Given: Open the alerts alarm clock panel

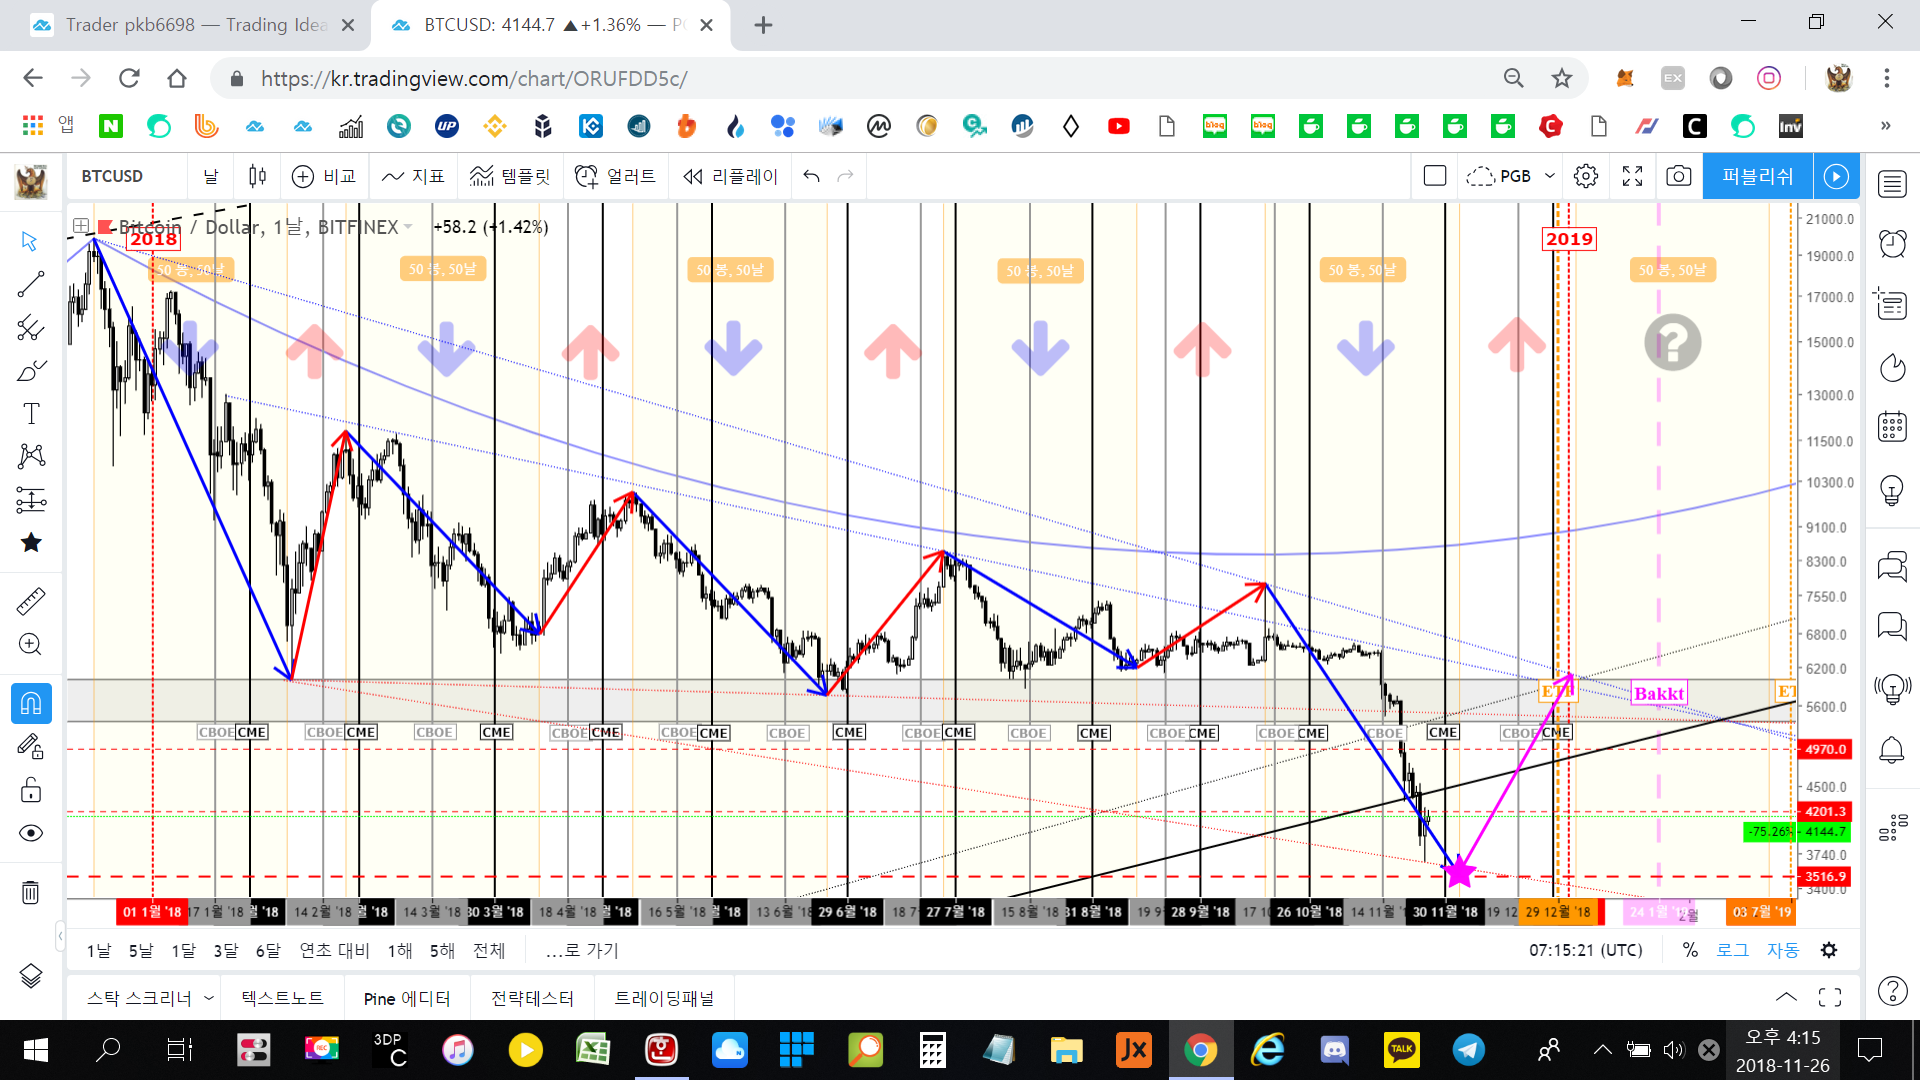Looking at the screenshot, I should [1892, 243].
